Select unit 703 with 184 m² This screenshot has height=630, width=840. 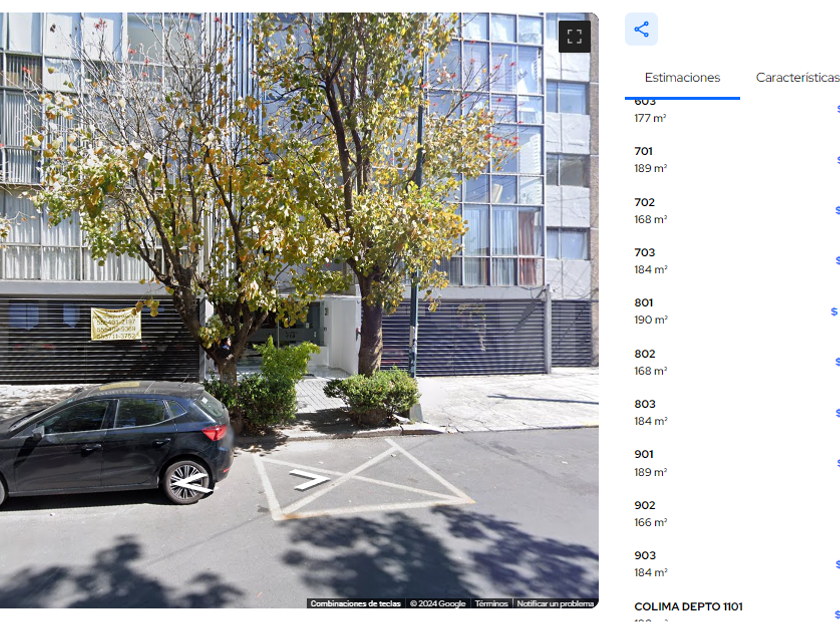(x=732, y=261)
